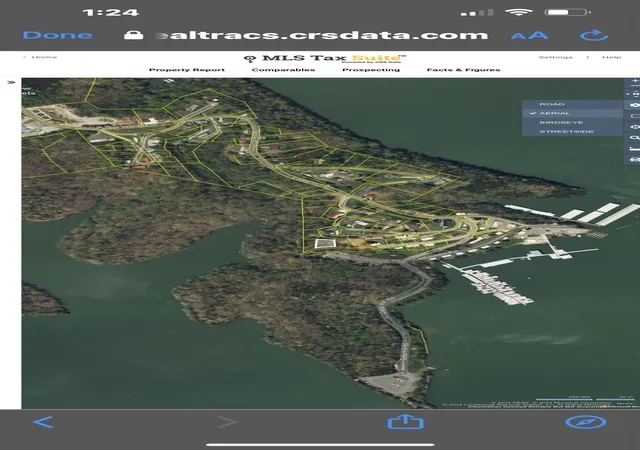
Task: Click the map zoom-in plus icon
Action: click(635, 81)
